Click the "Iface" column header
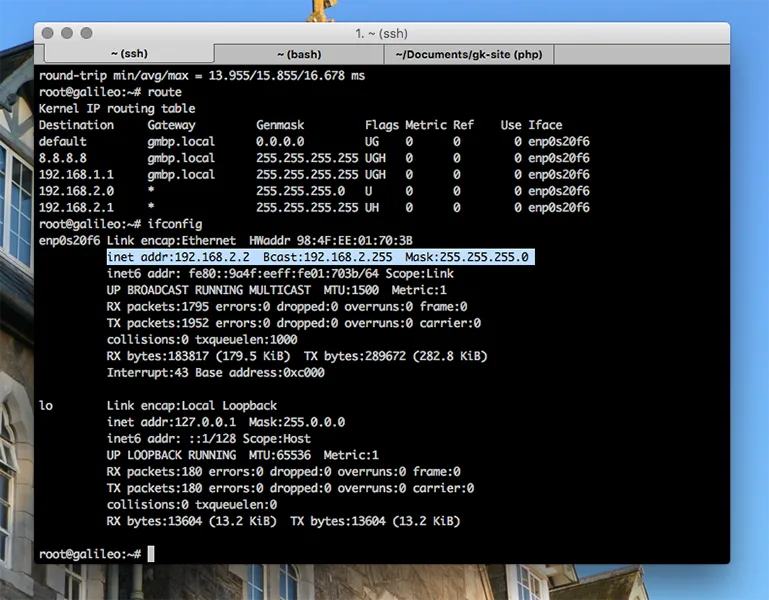769x600 pixels. pyautogui.click(x=545, y=125)
